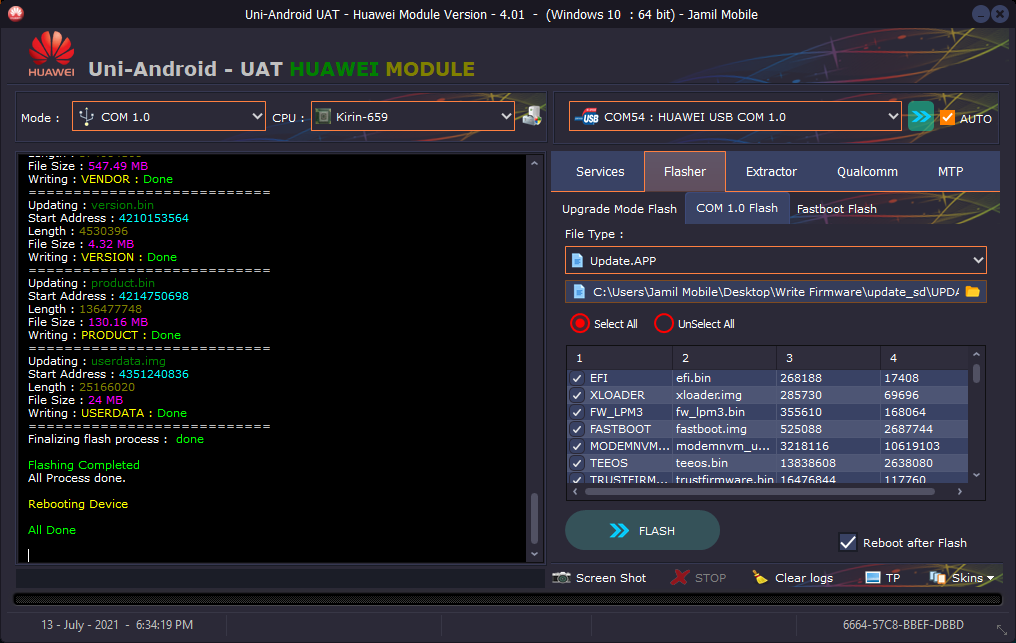1016x643 pixels.
Task: Click the device manager icon beside CPU dropdown
Action: [532, 116]
